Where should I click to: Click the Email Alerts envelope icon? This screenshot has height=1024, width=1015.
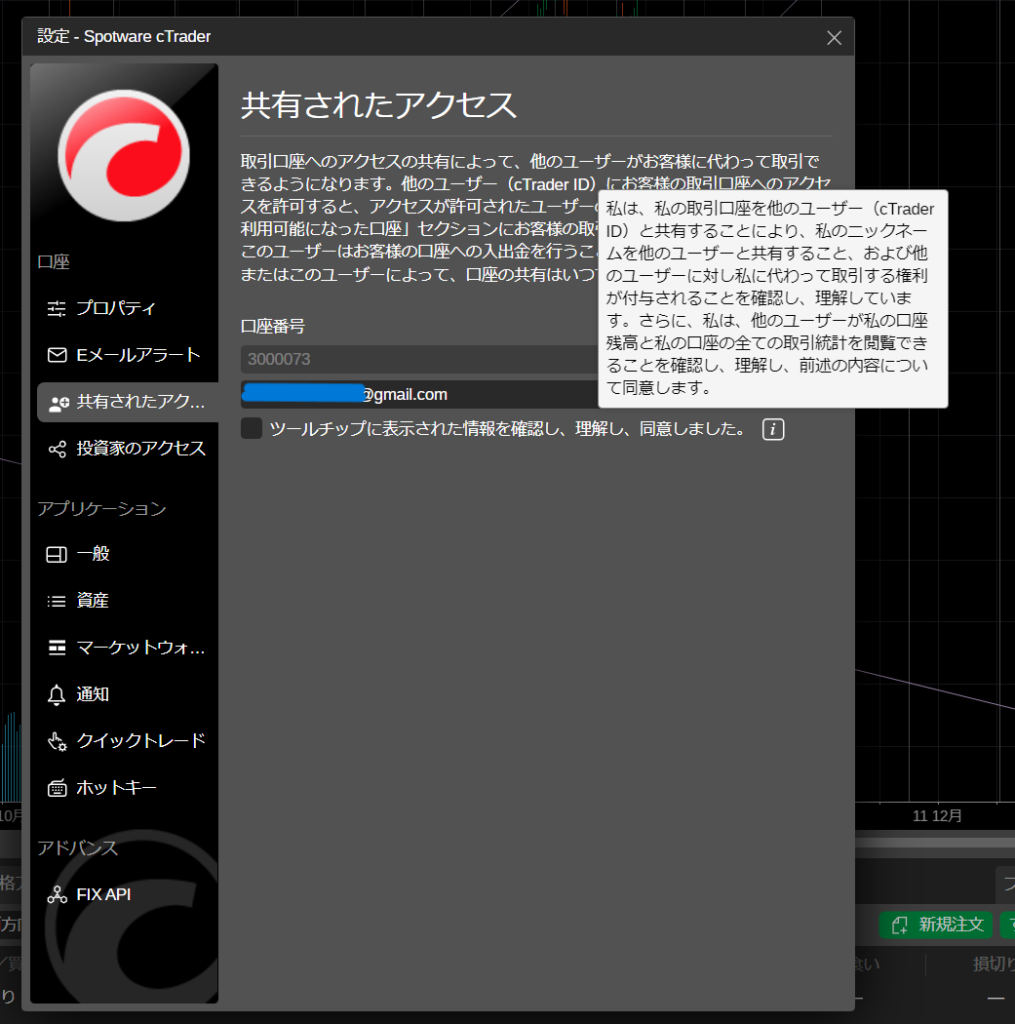click(x=57, y=355)
